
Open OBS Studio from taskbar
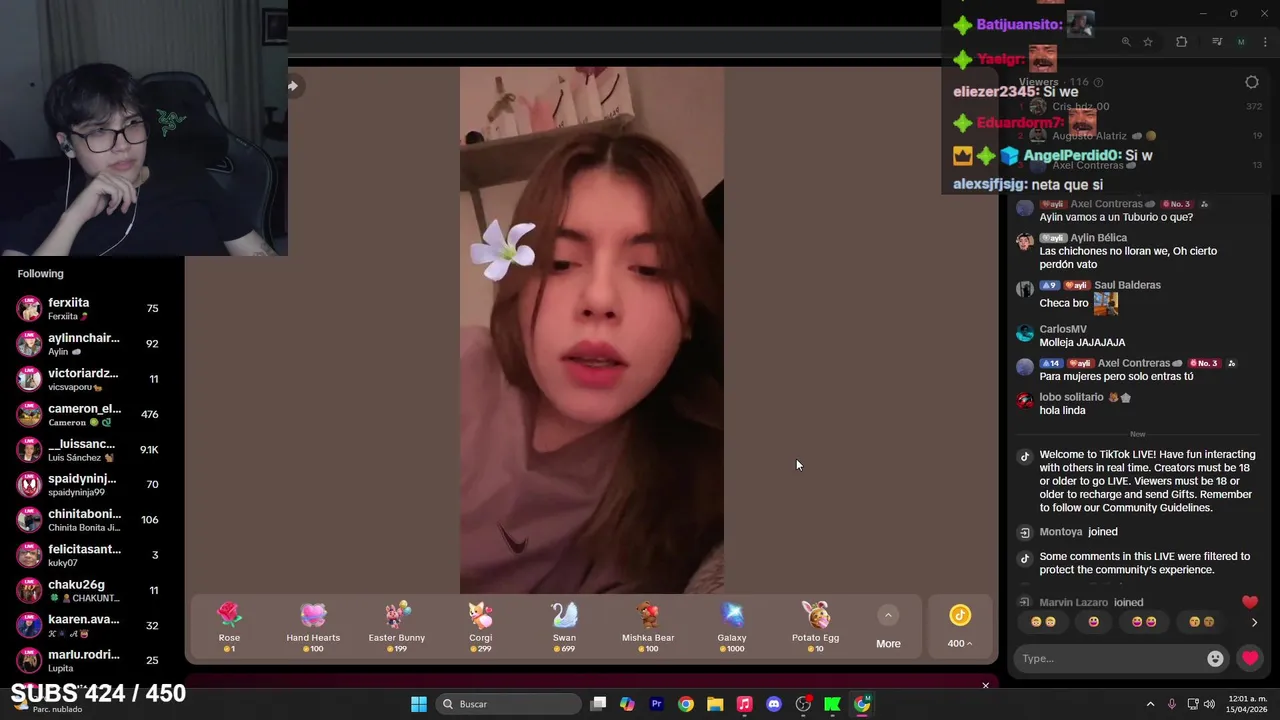click(x=803, y=704)
